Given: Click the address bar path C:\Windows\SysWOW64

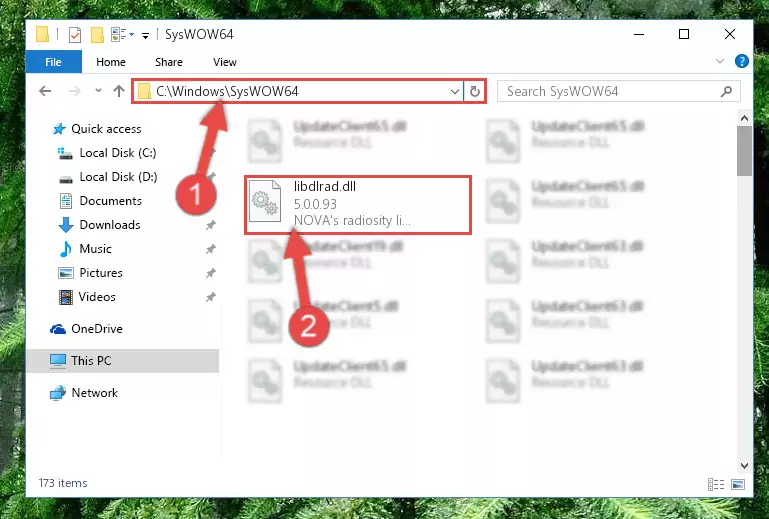Looking at the screenshot, I should click(227, 91).
